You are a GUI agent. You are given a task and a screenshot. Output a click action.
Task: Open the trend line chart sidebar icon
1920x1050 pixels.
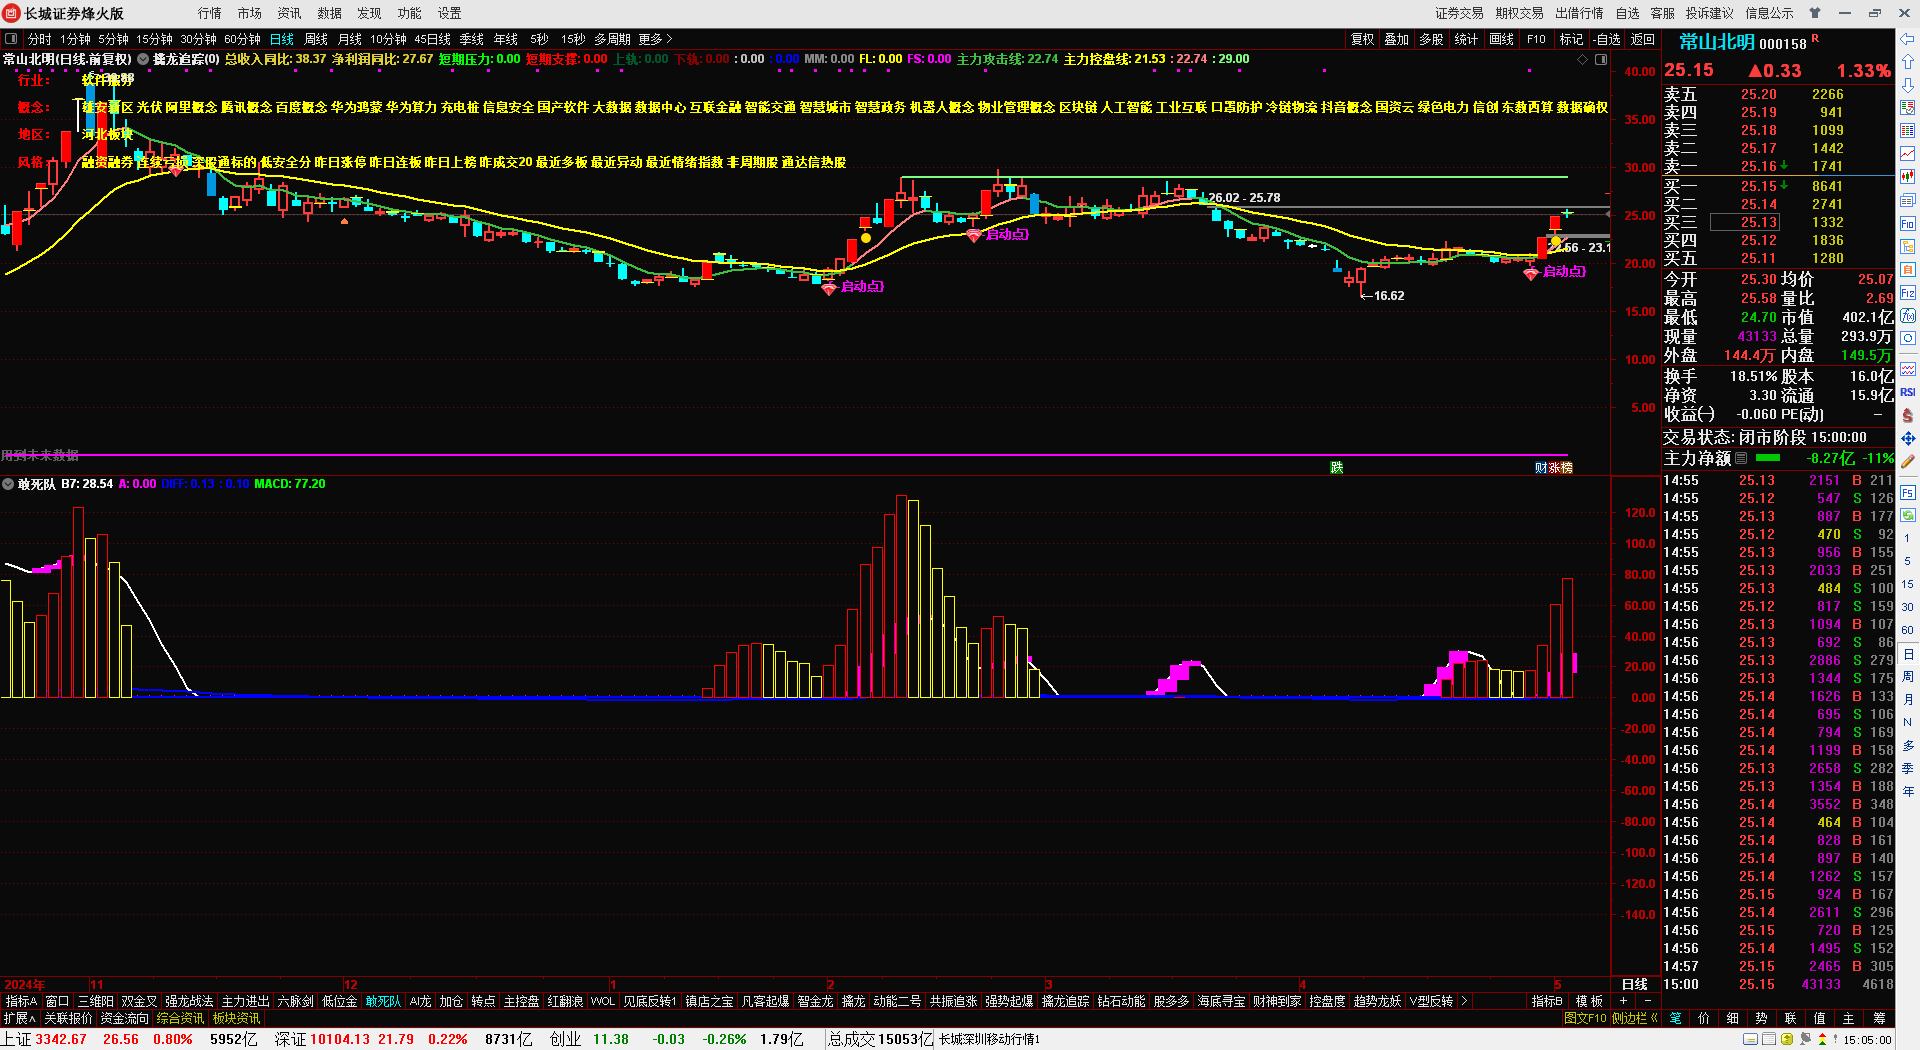coord(1908,154)
